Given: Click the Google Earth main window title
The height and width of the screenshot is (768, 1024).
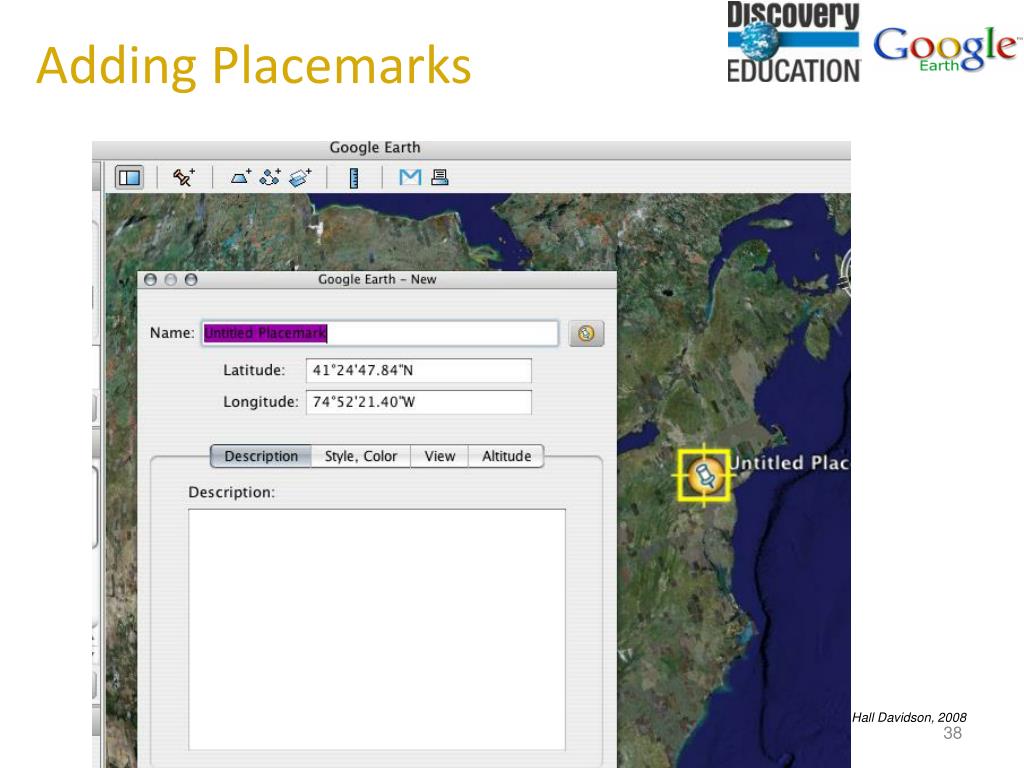Looking at the screenshot, I should click(375, 148).
